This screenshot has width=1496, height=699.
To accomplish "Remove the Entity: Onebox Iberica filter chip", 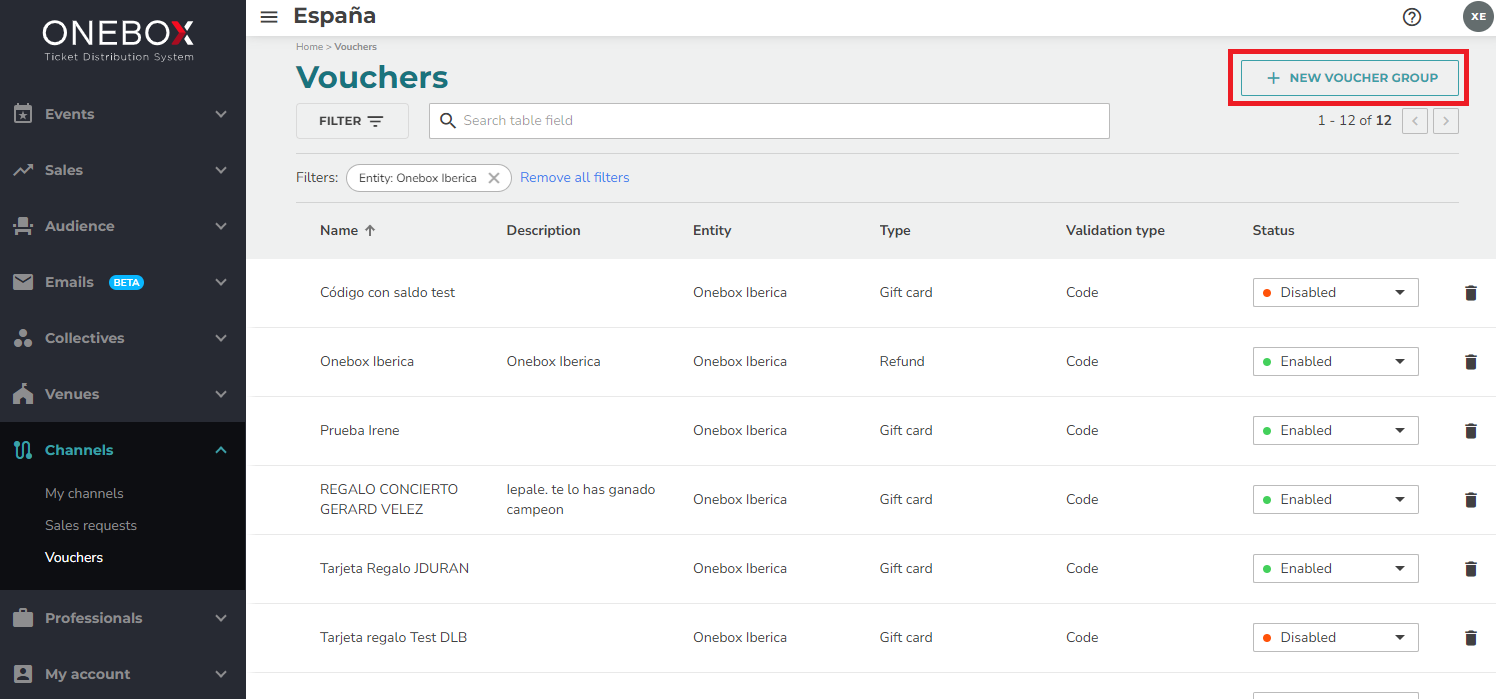I will [x=494, y=178].
